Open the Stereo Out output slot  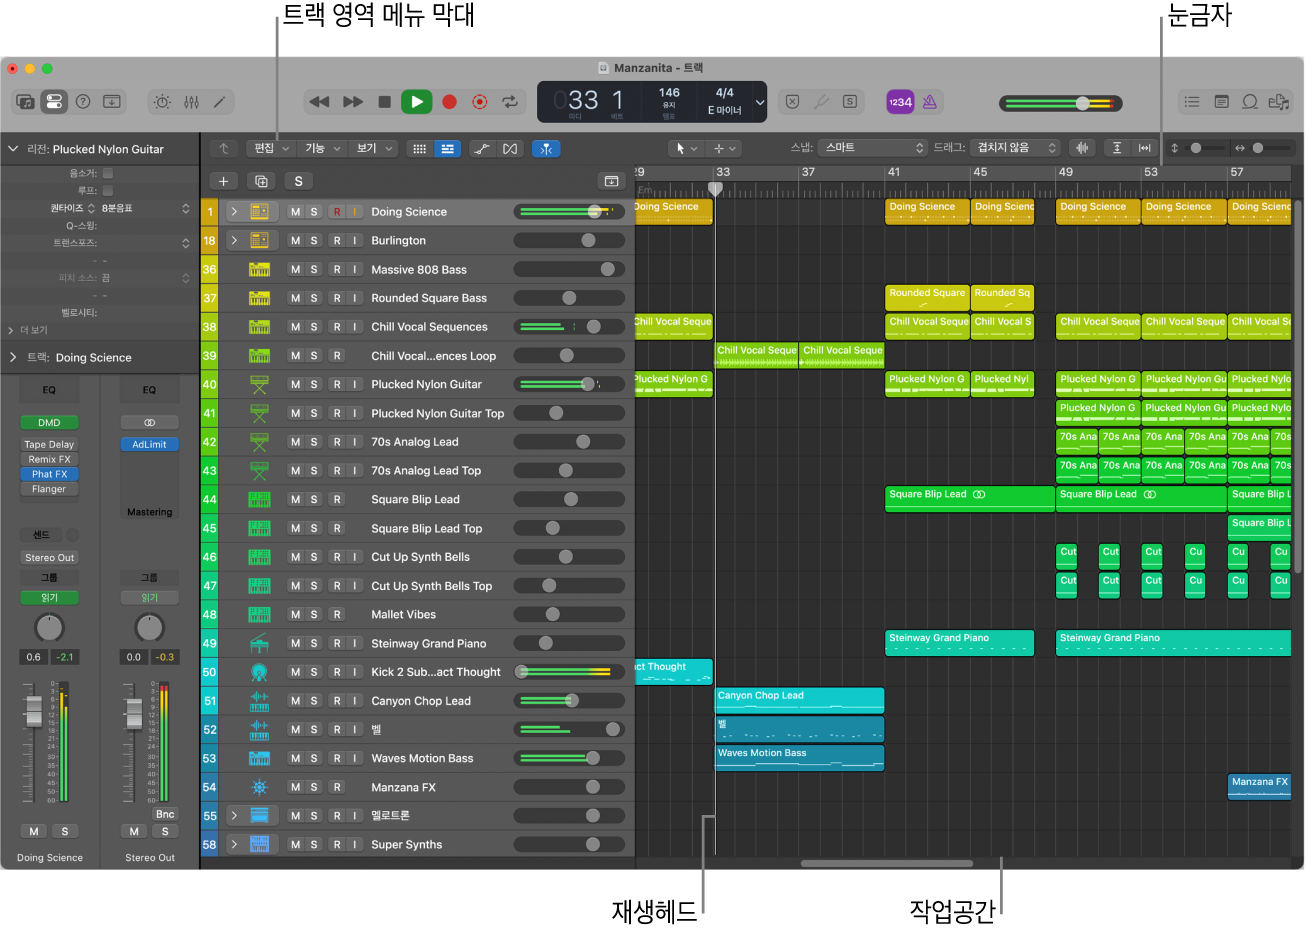pyautogui.click(x=49, y=558)
